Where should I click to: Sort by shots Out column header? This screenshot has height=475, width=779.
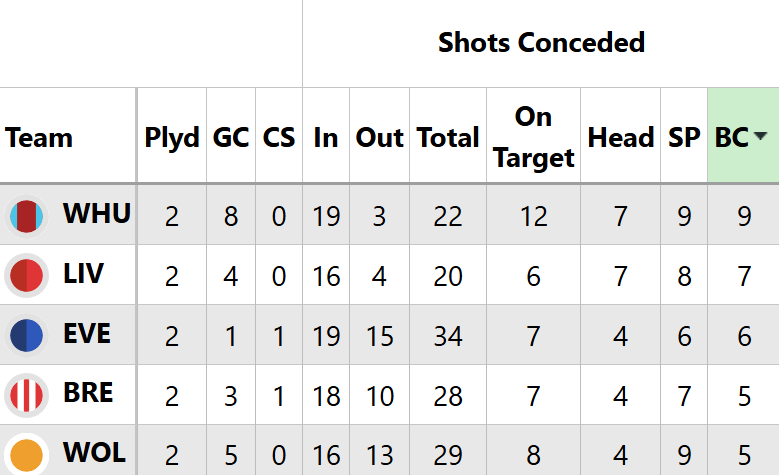[x=380, y=138]
